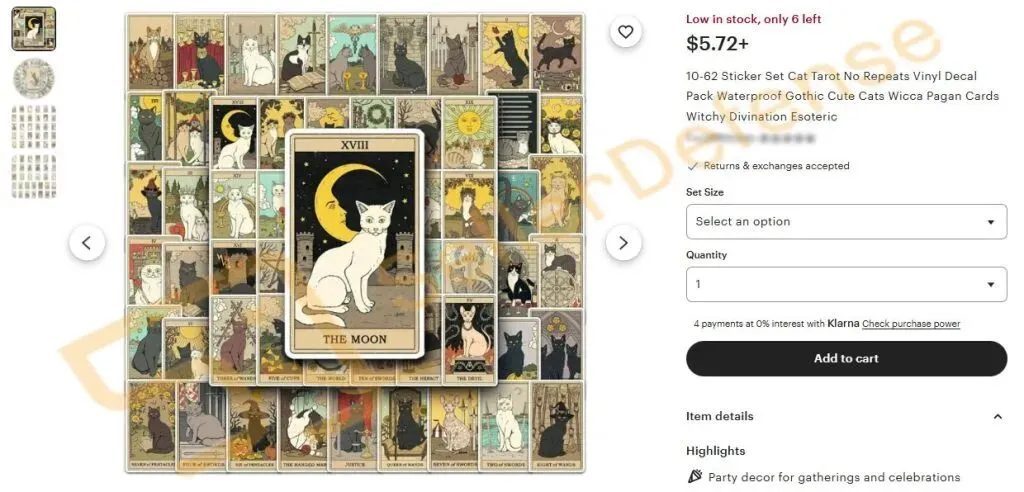
Task: Select third thumbnail showing sticker grid
Action: (34, 127)
